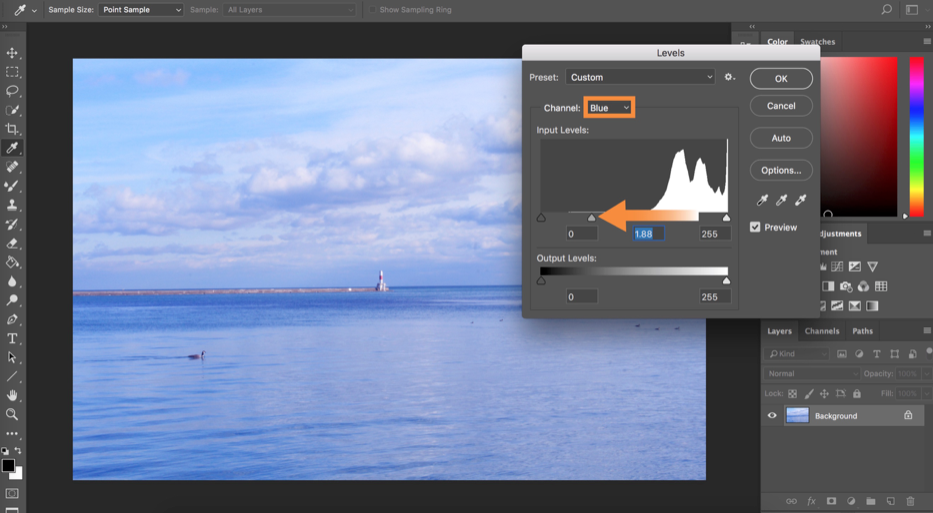Click Cancel in the Levels dialog
The image size is (933, 513).
(781, 106)
